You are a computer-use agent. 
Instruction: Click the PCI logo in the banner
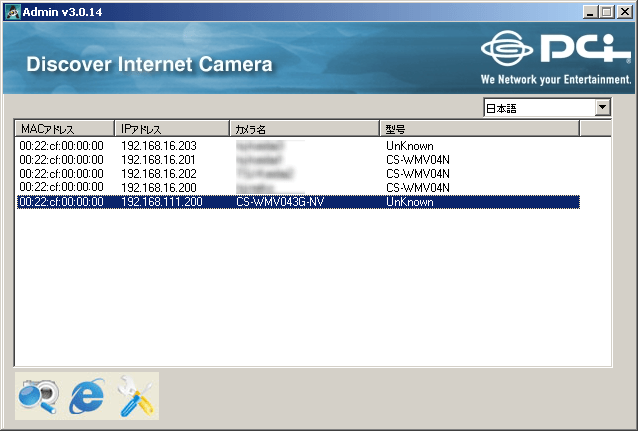click(x=553, y=50)
